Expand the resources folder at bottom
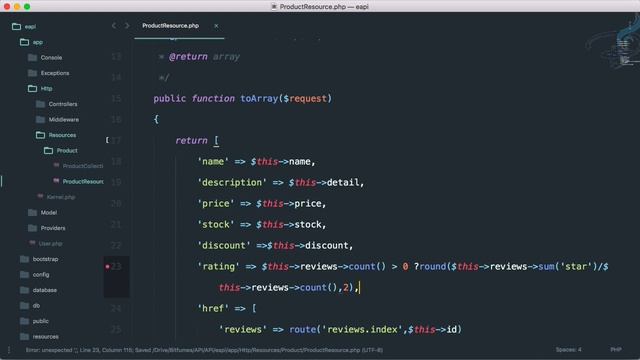The image size is (640, 360). (x=45, y=337)
